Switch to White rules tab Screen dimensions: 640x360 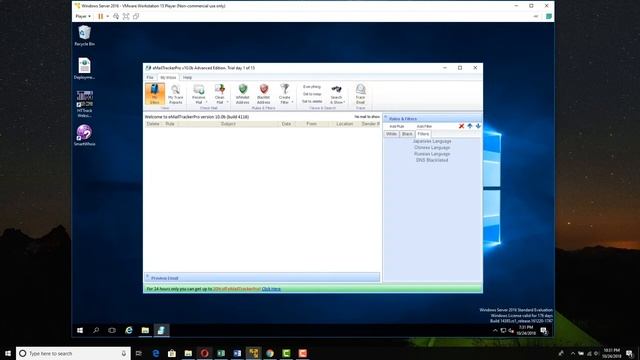(391, 134)
